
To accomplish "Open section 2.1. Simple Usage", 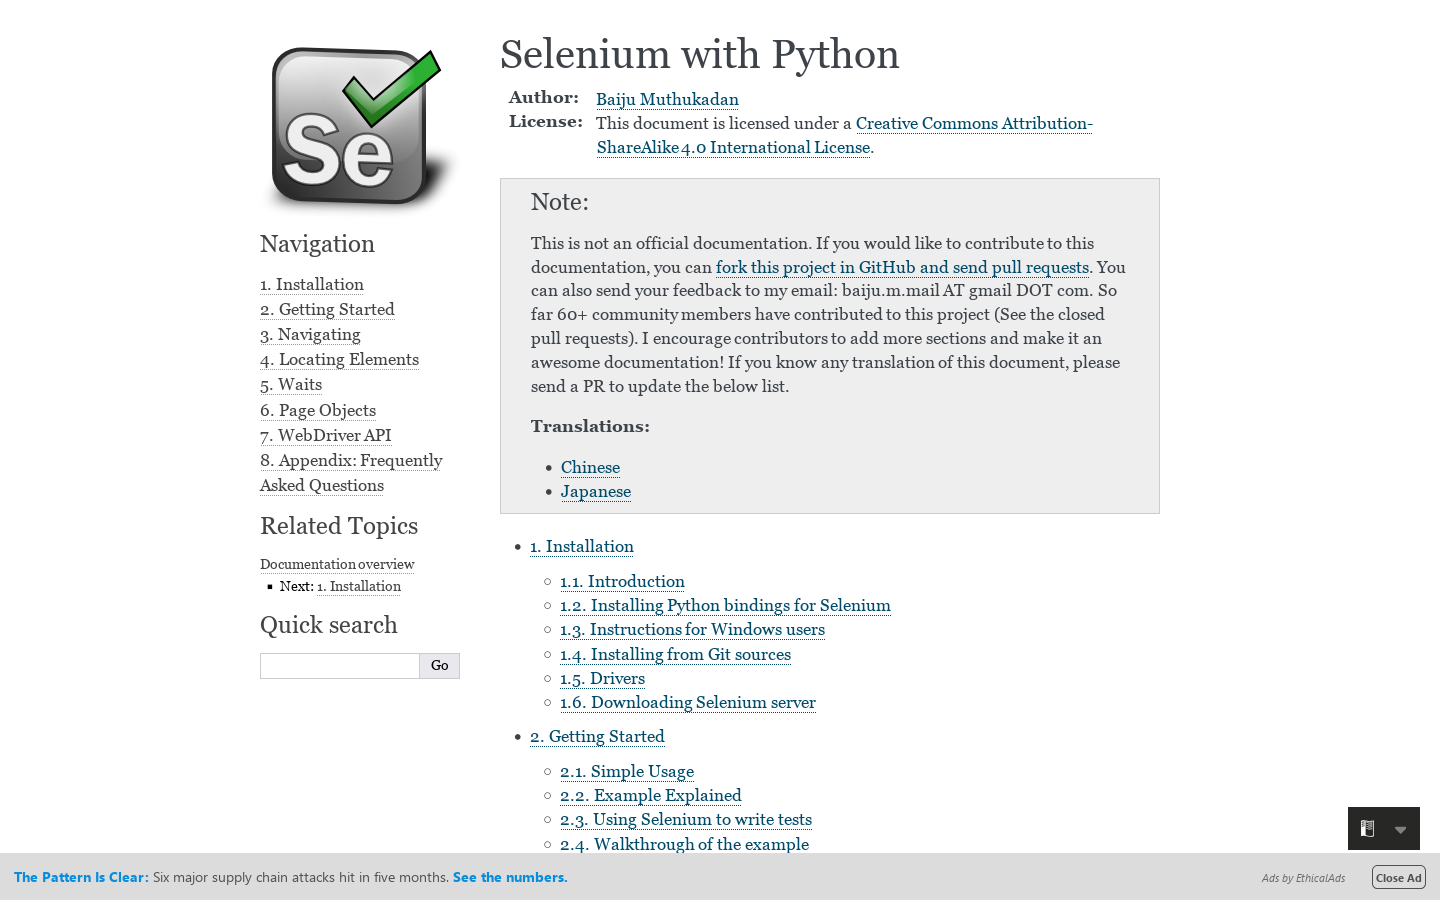I will 627,771.
